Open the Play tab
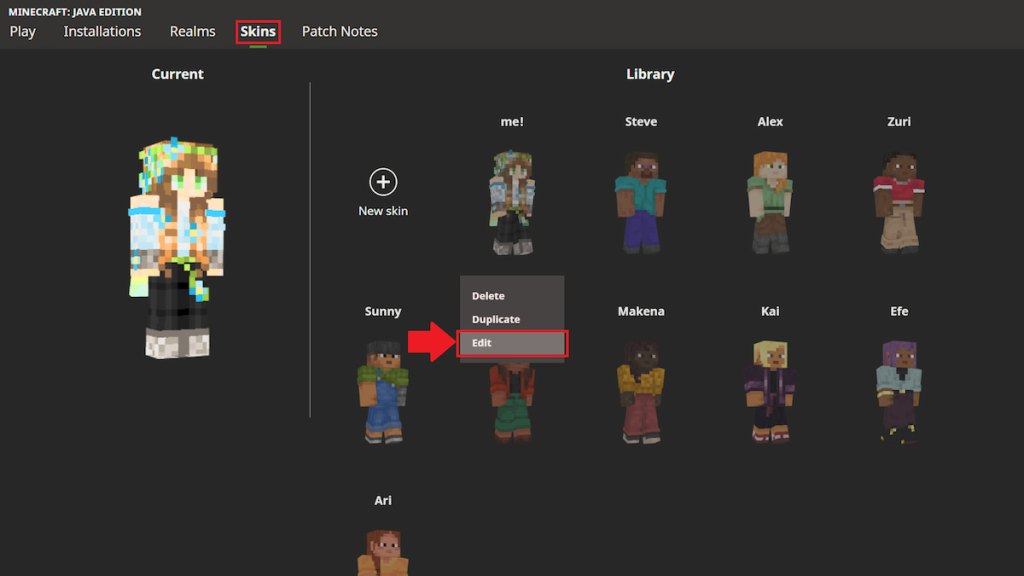Screen dimensions: 1024x576 (23, 31)
